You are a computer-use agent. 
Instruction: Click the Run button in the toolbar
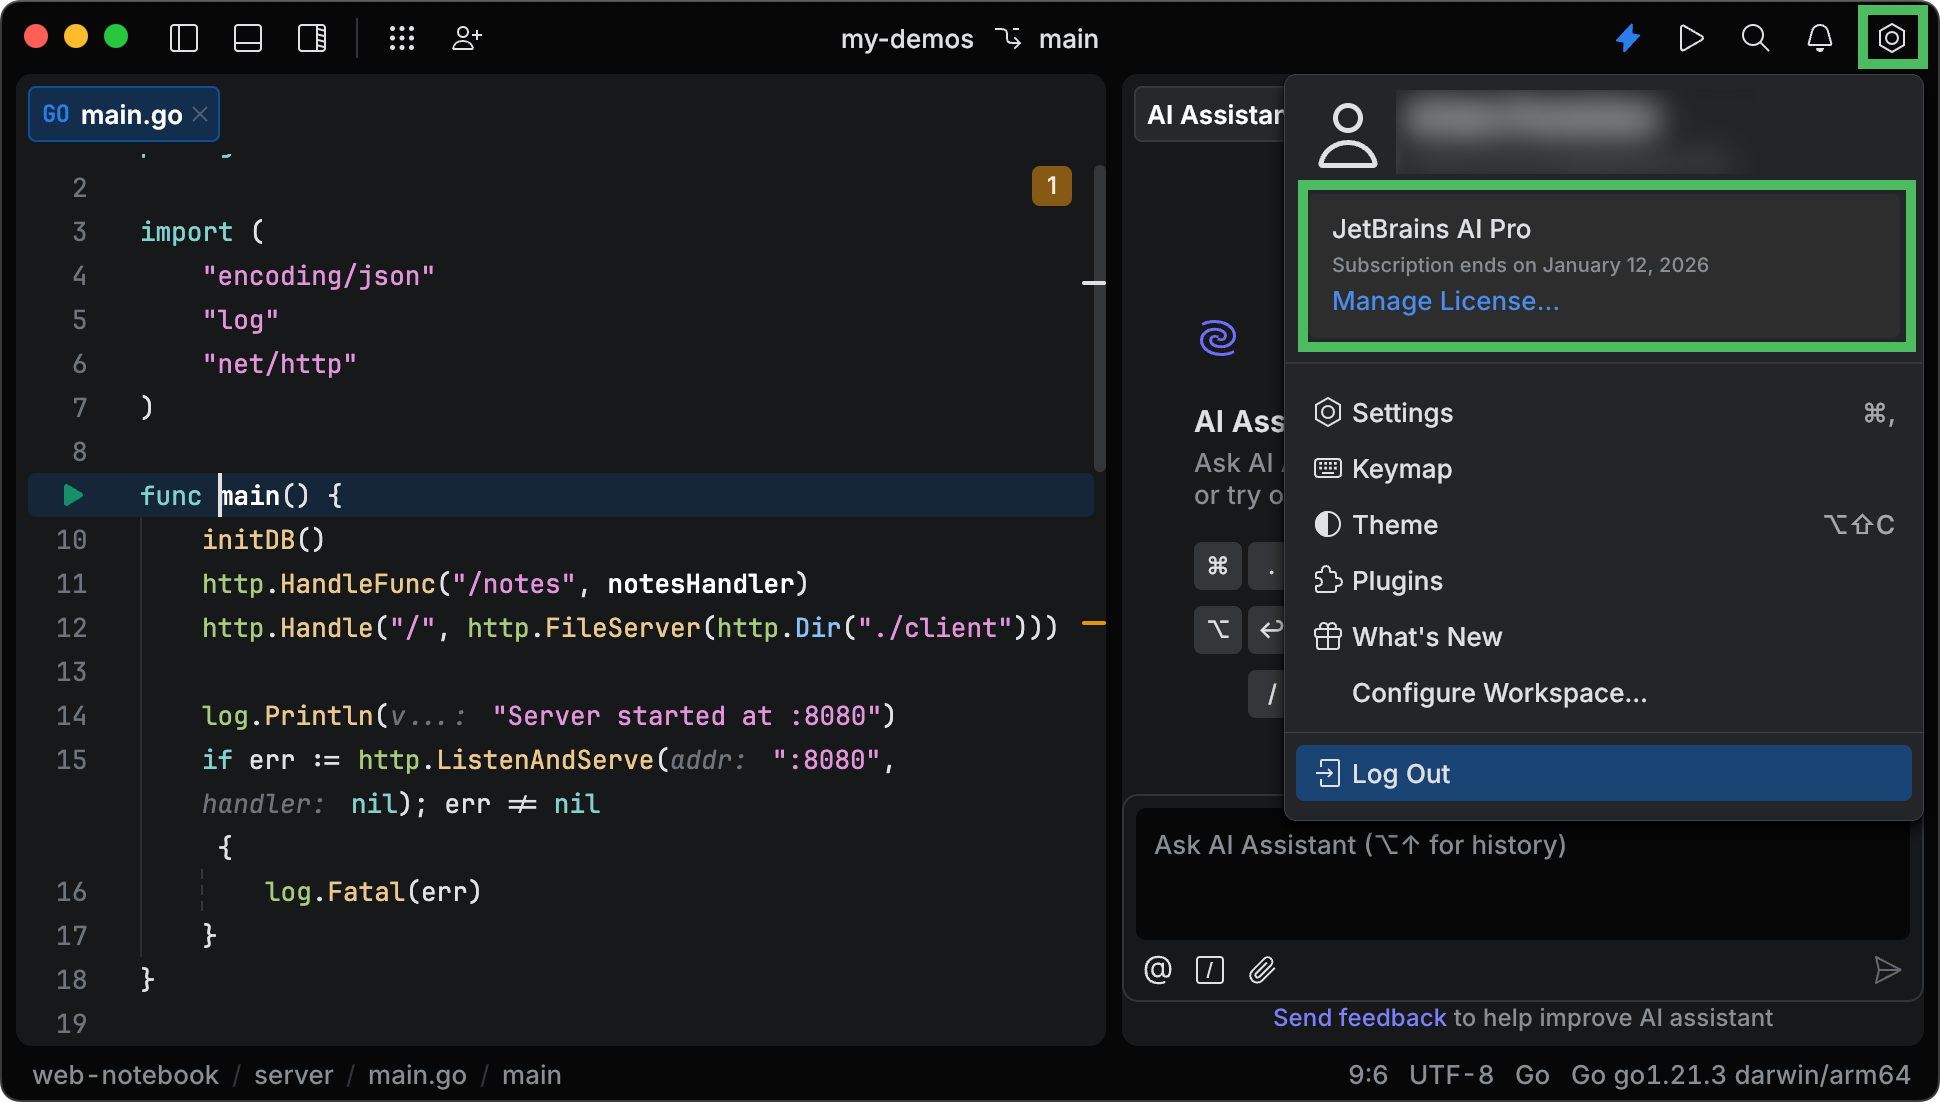pyautogui.click(x=1691, y=38)
